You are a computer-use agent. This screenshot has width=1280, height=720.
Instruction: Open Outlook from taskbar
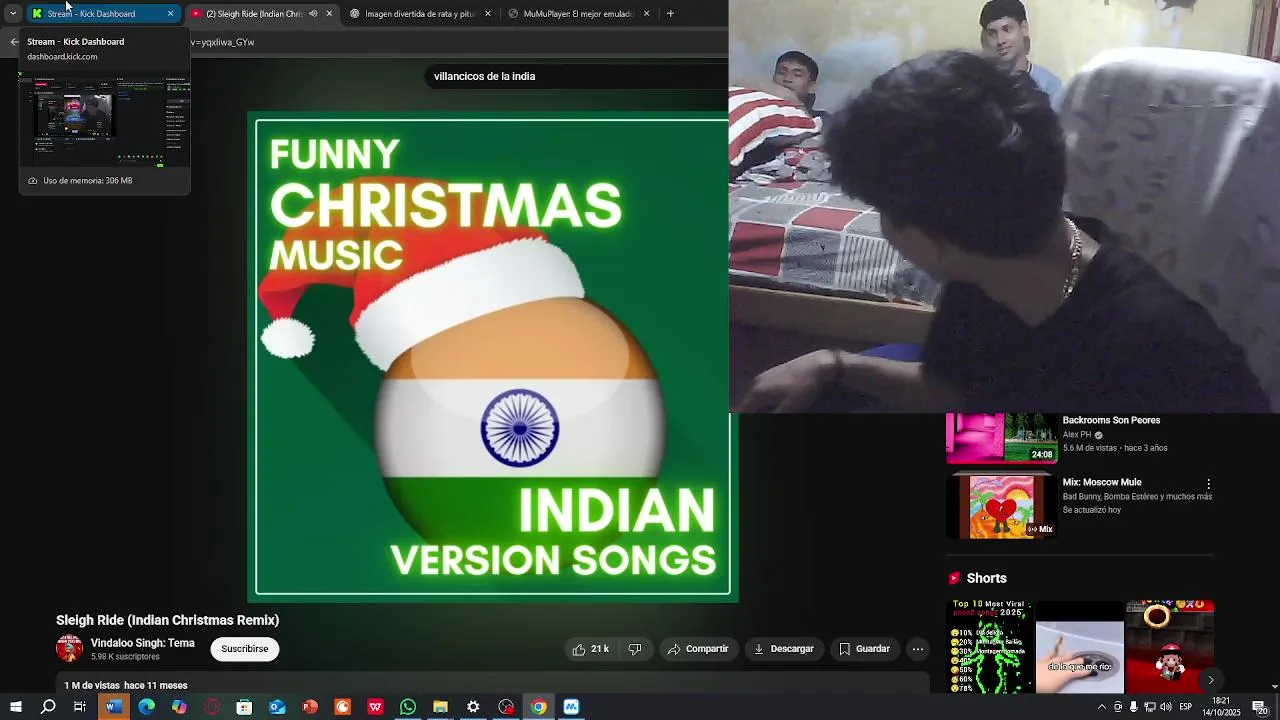coord(277,707)
